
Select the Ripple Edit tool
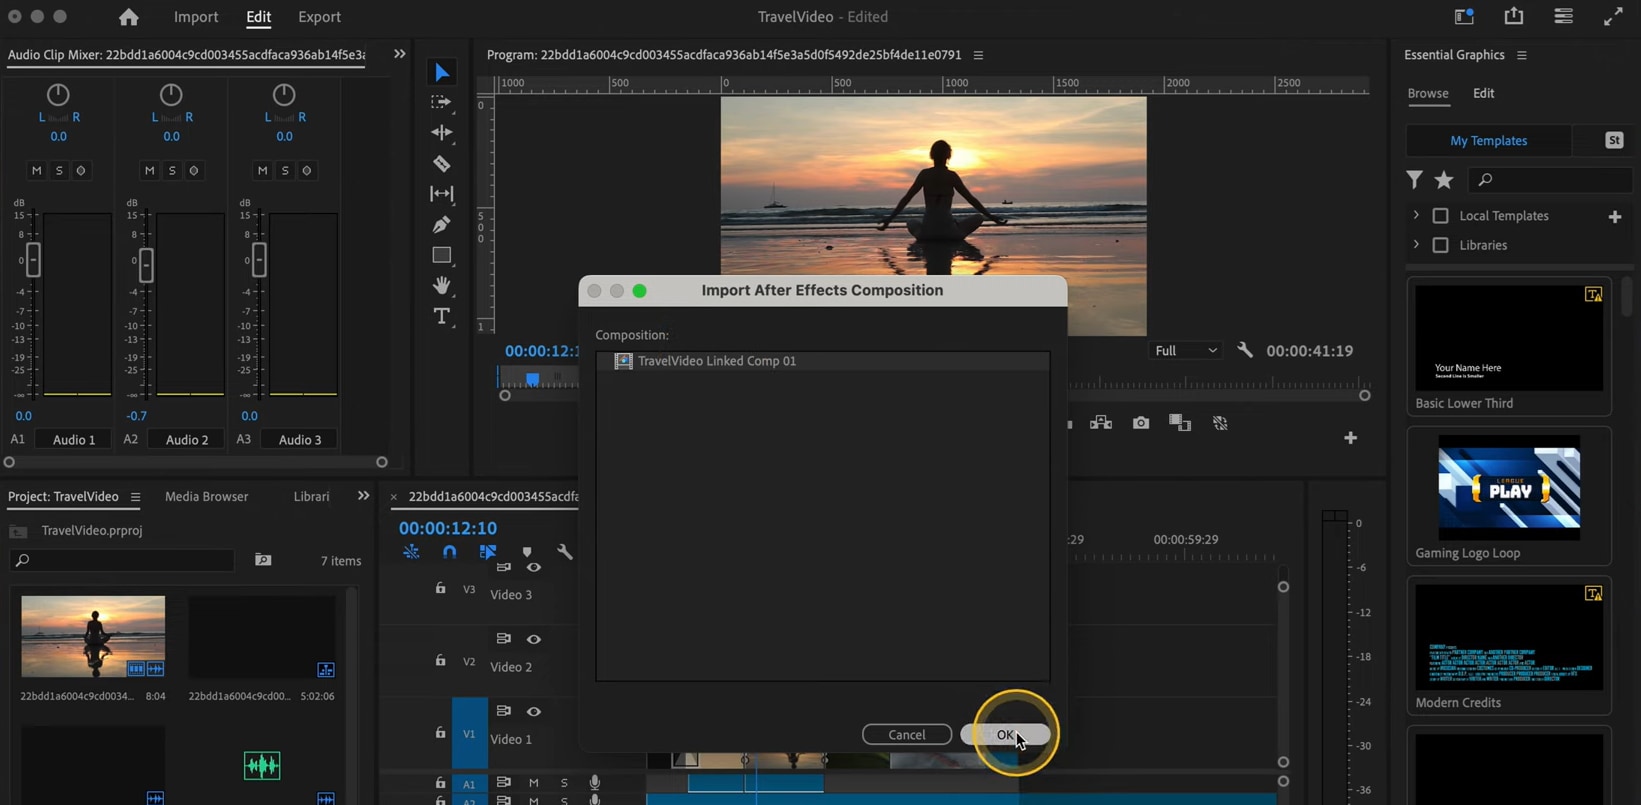[x=441, y=132]
